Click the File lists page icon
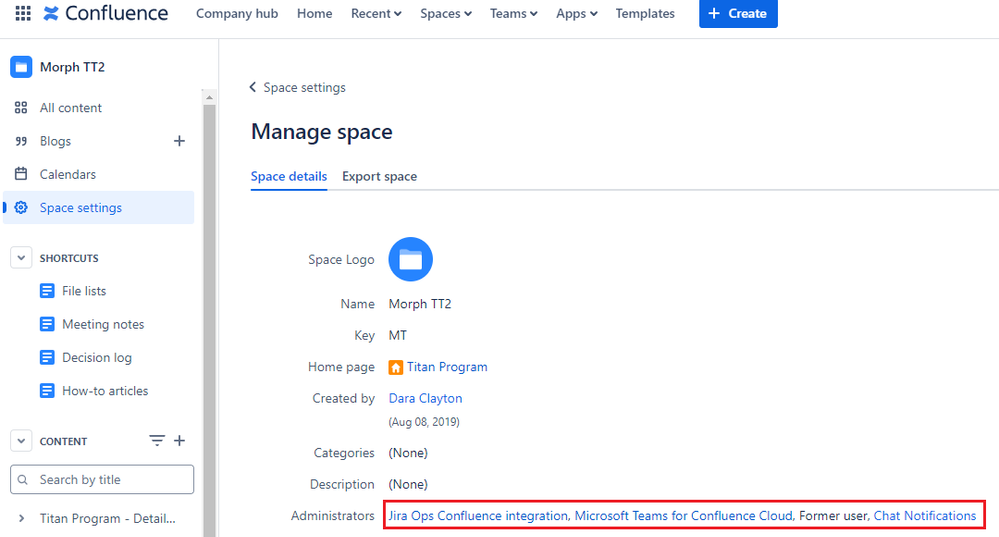999x537 pixels. 47,291
